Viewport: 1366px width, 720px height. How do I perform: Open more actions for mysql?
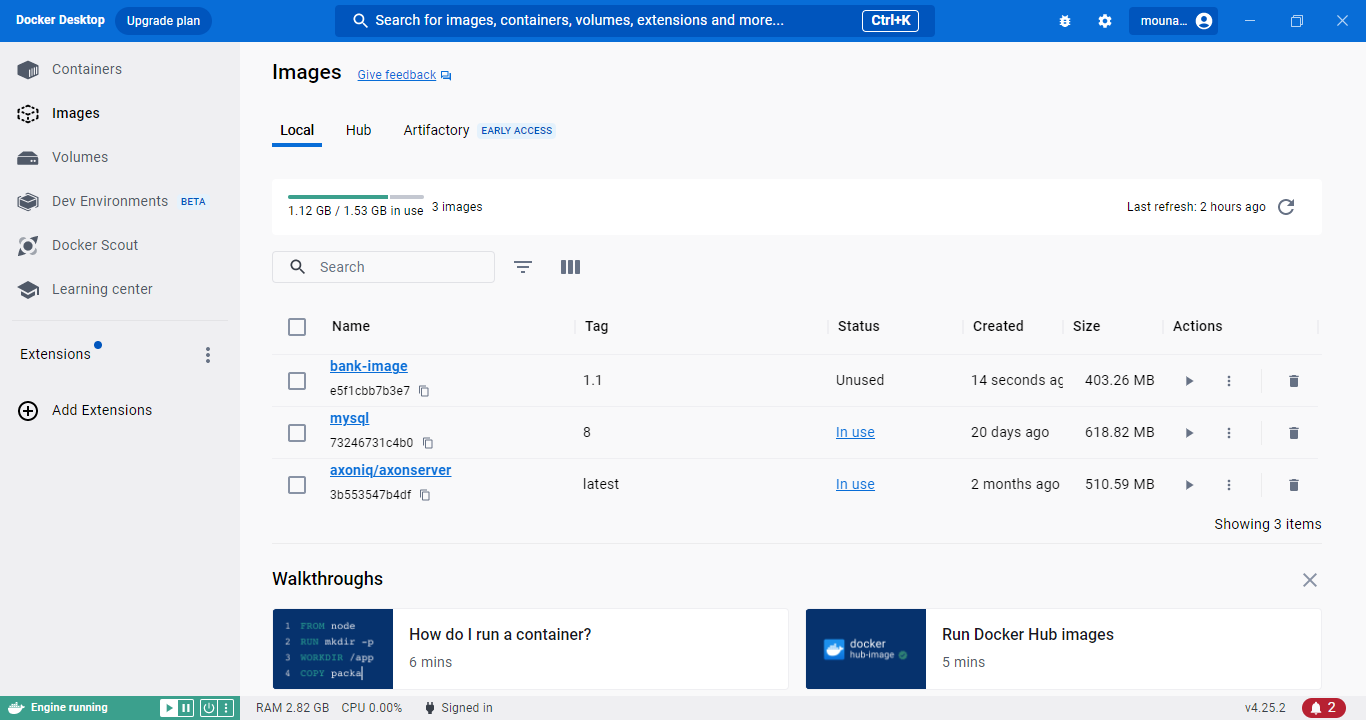click(1229, 433)
